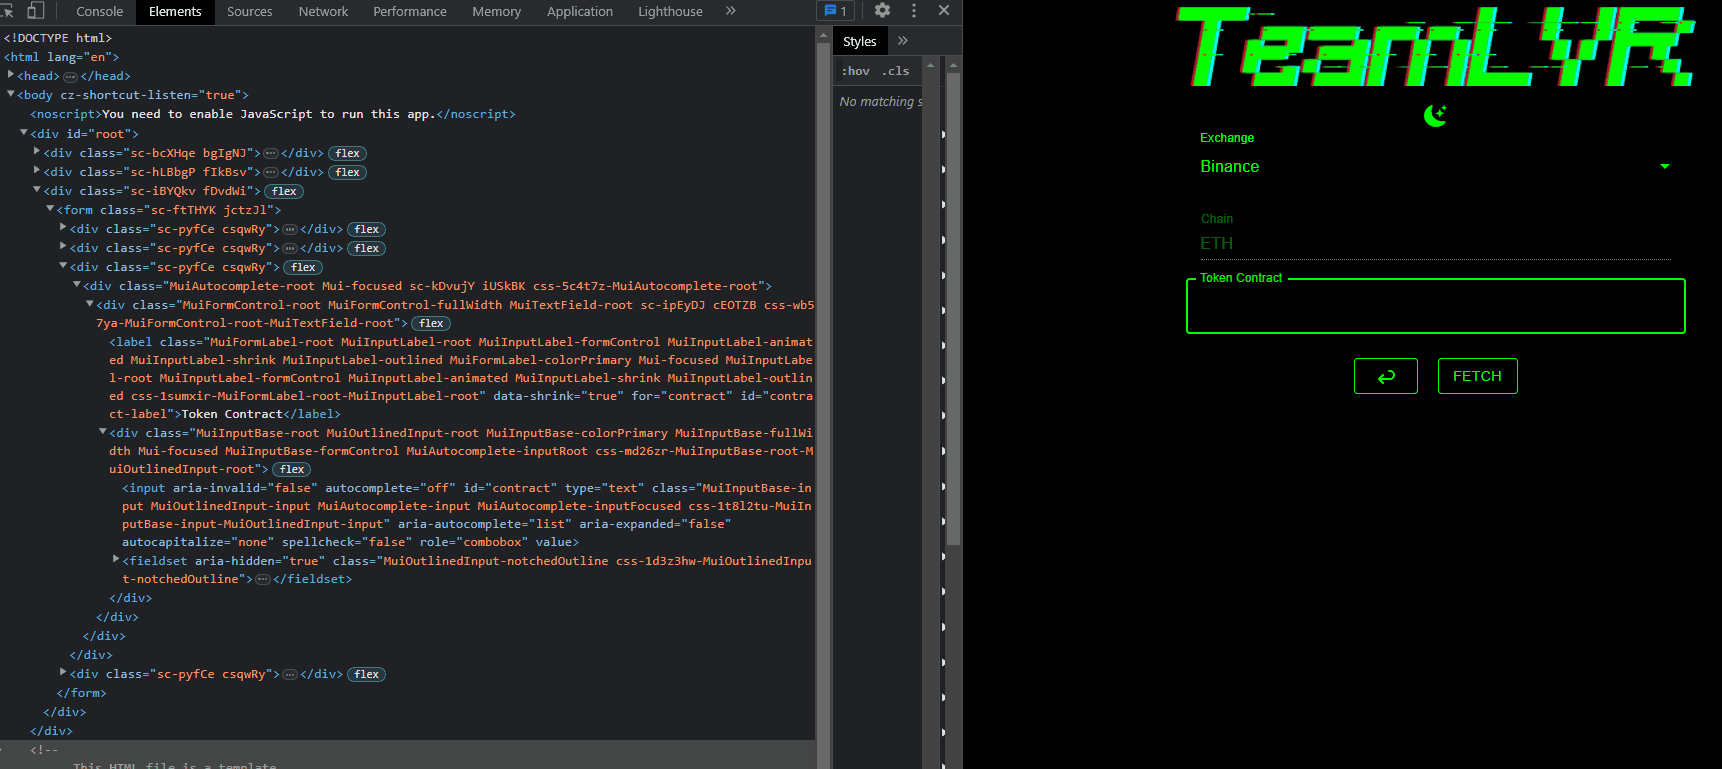Toggle dark mode moon icon on page

coord(1435,116)
